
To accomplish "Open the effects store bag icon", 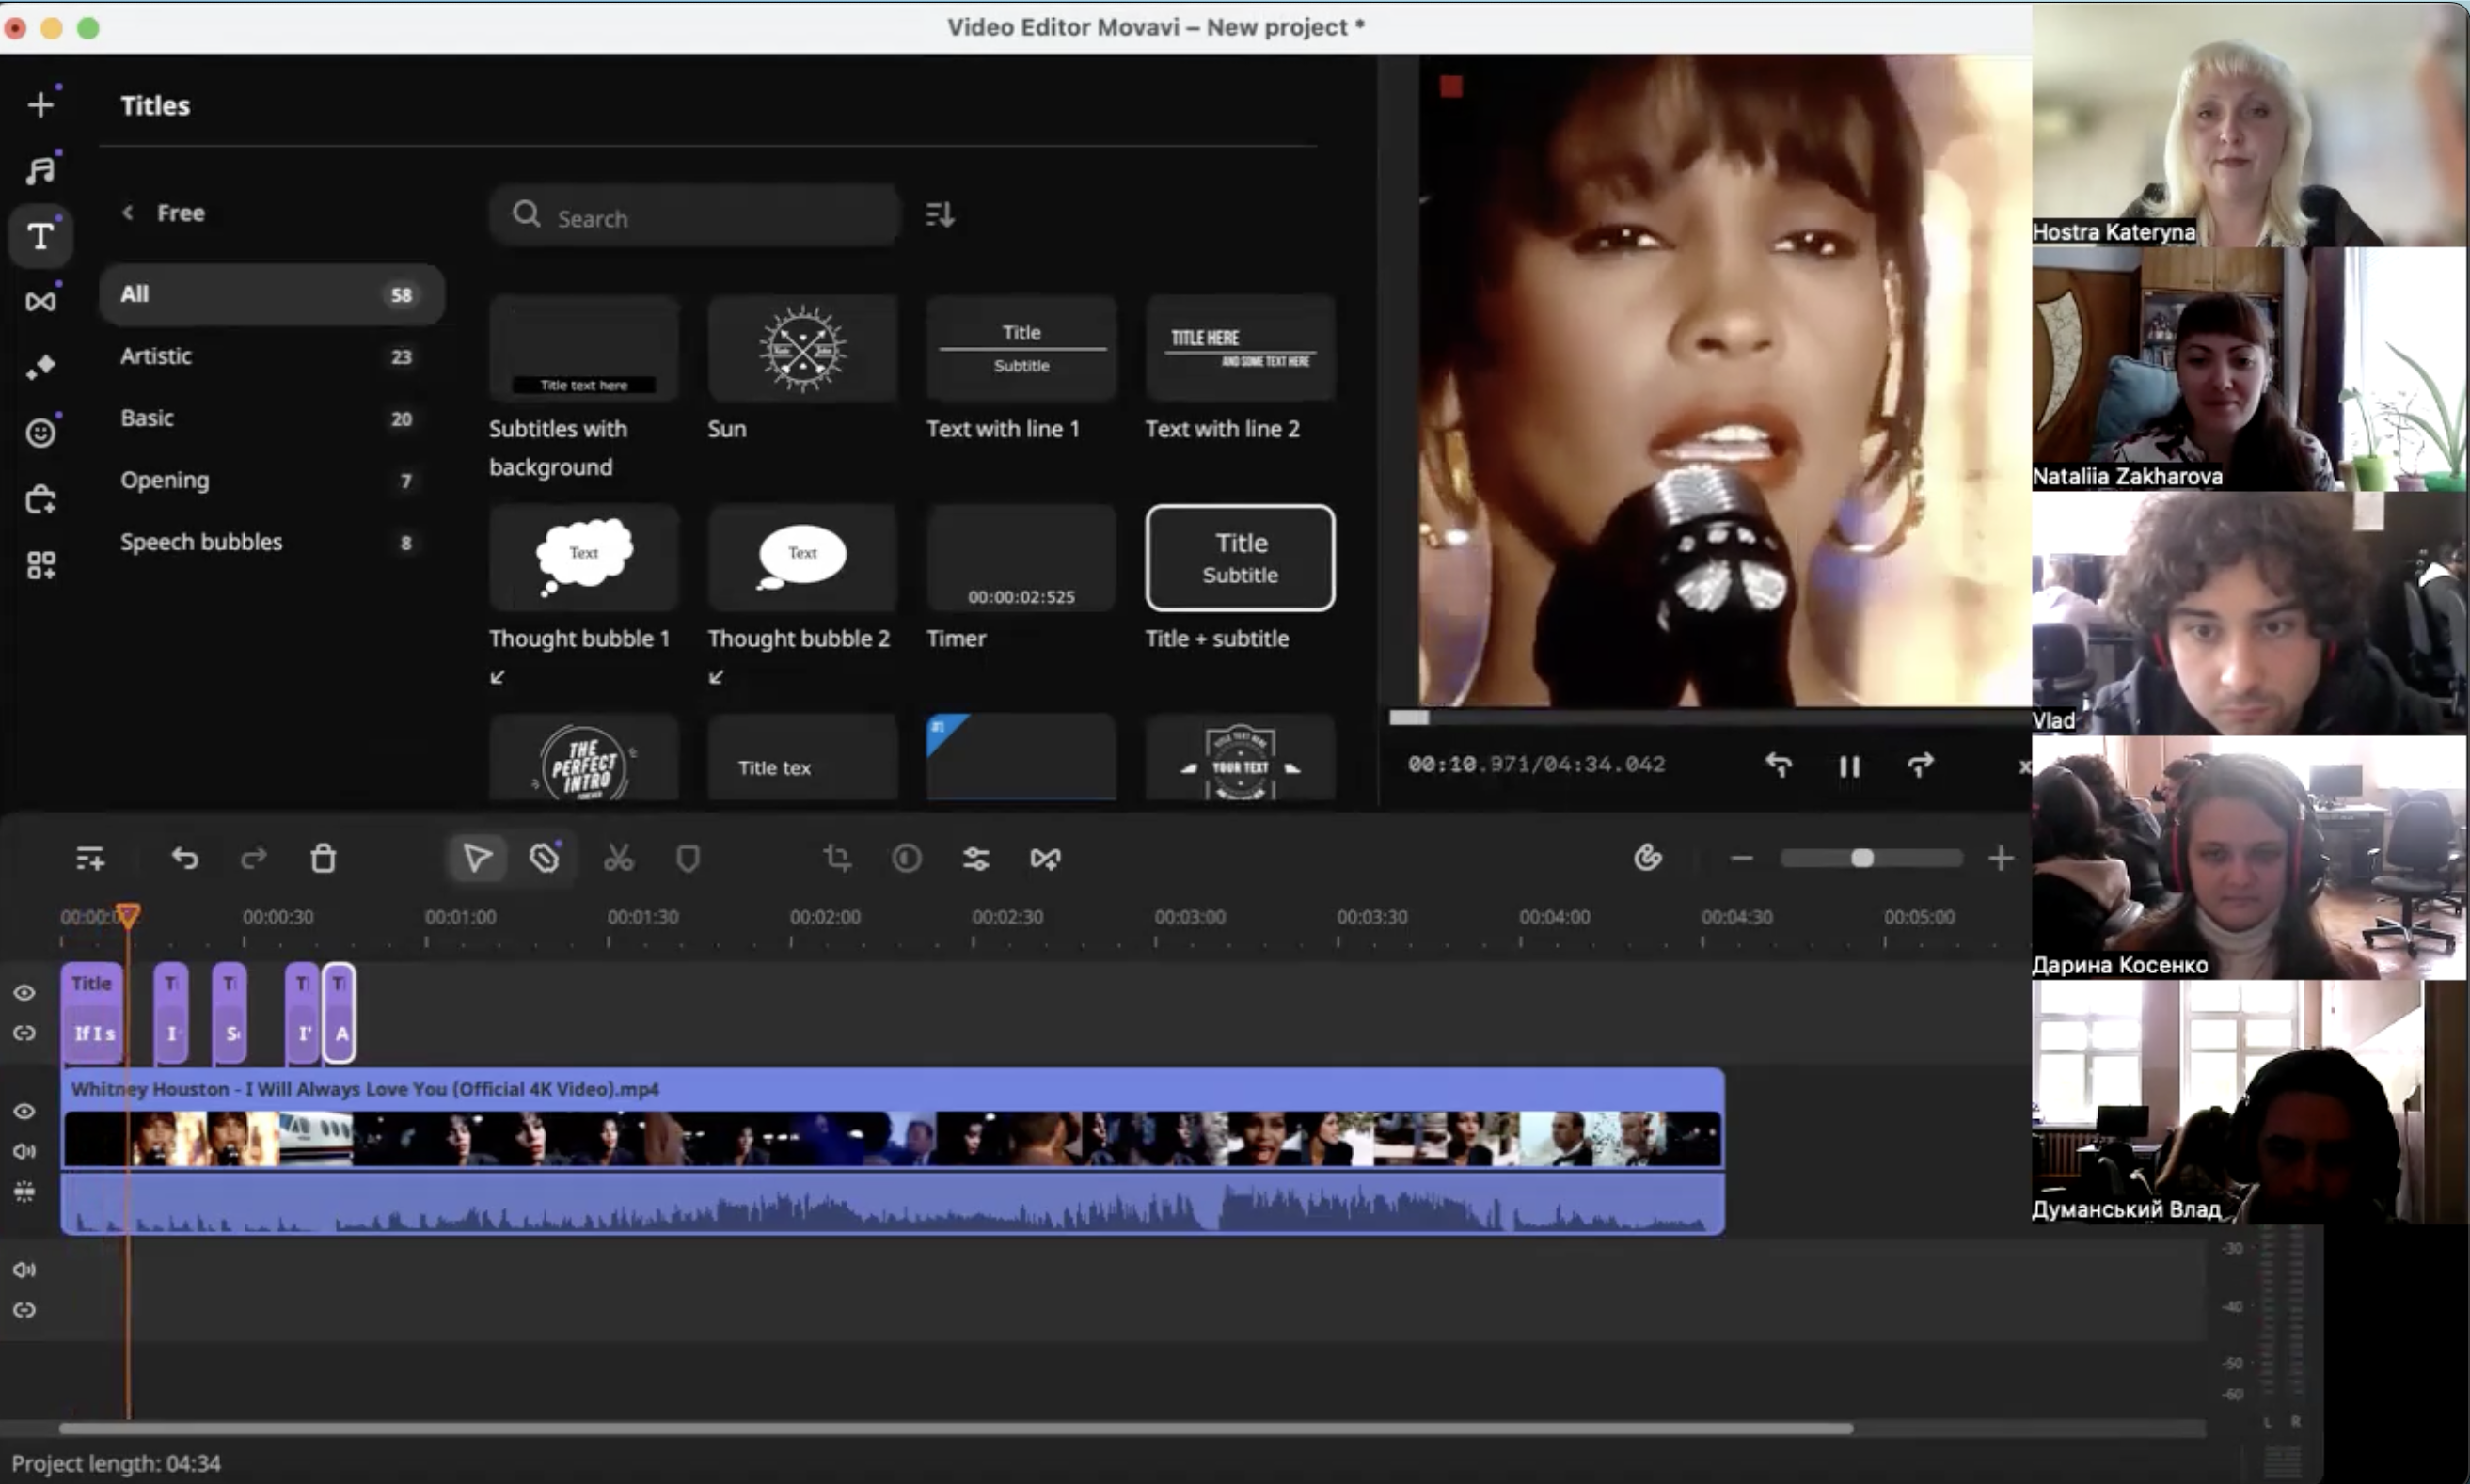I will click(40, 499).
